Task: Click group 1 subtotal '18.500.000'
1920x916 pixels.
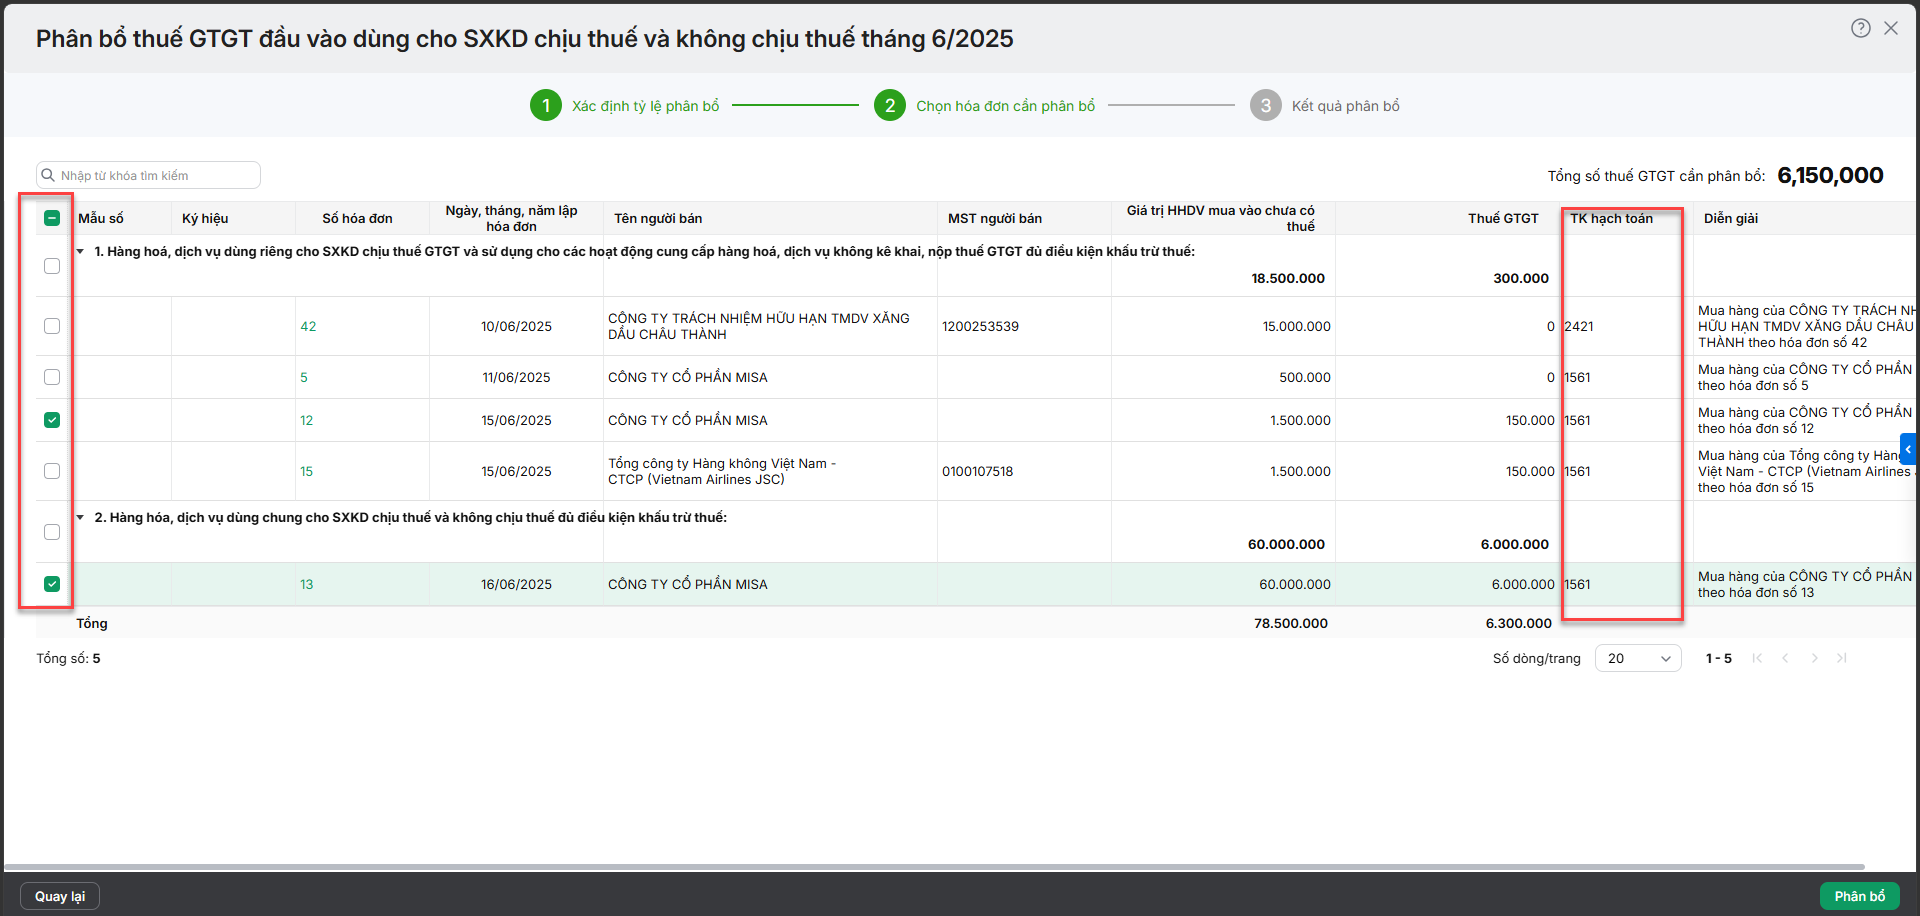Action: [1288, 278]
